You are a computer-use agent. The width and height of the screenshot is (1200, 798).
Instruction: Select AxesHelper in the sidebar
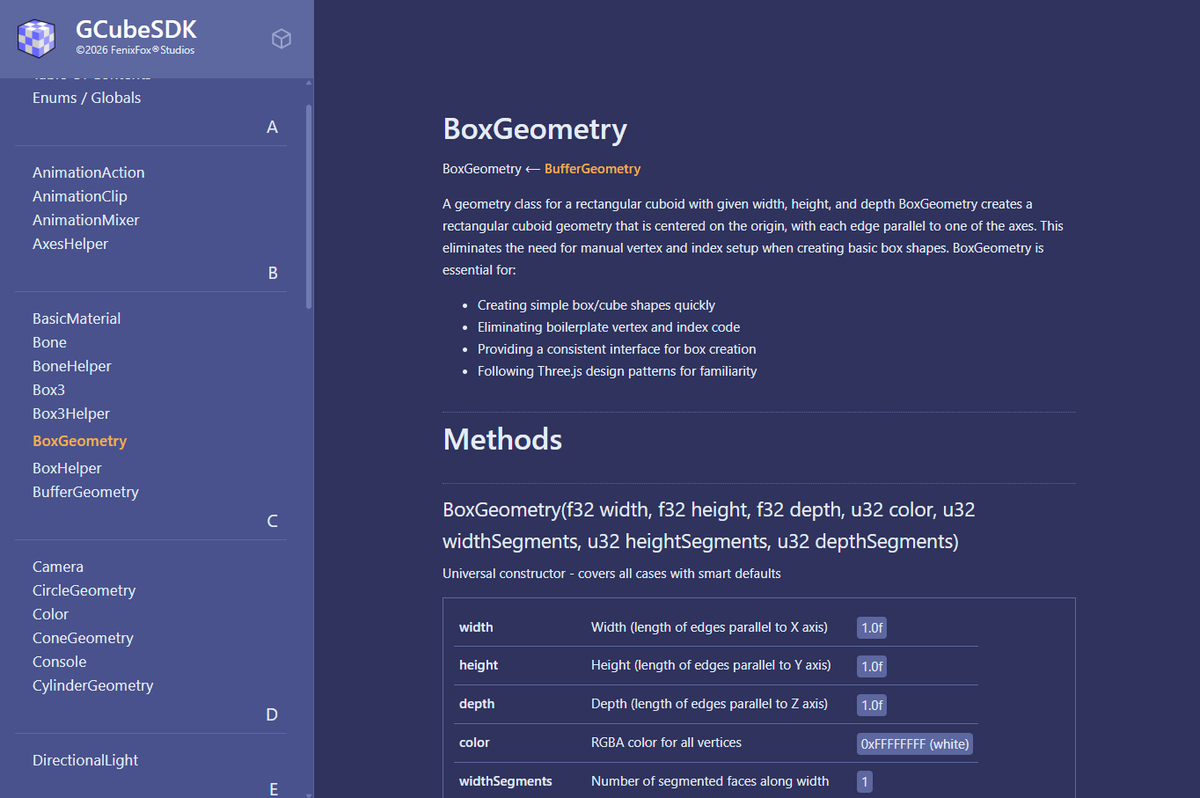tap(70, 244)
